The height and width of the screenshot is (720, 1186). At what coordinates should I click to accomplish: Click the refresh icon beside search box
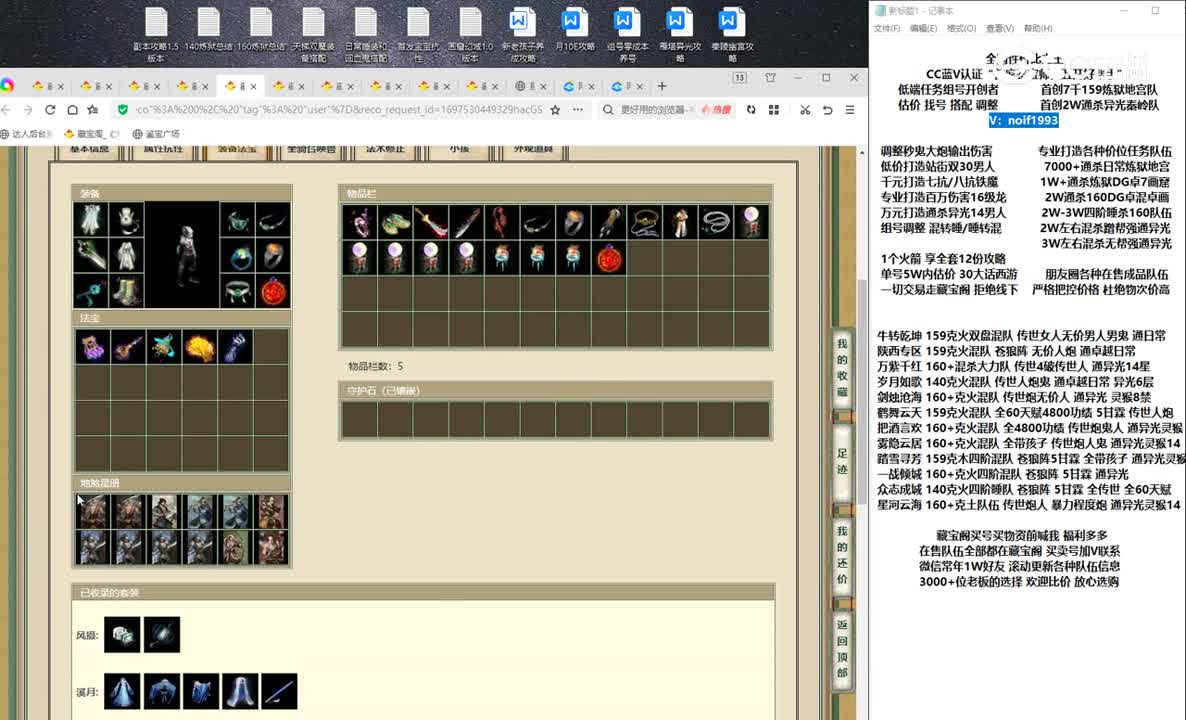751,110
